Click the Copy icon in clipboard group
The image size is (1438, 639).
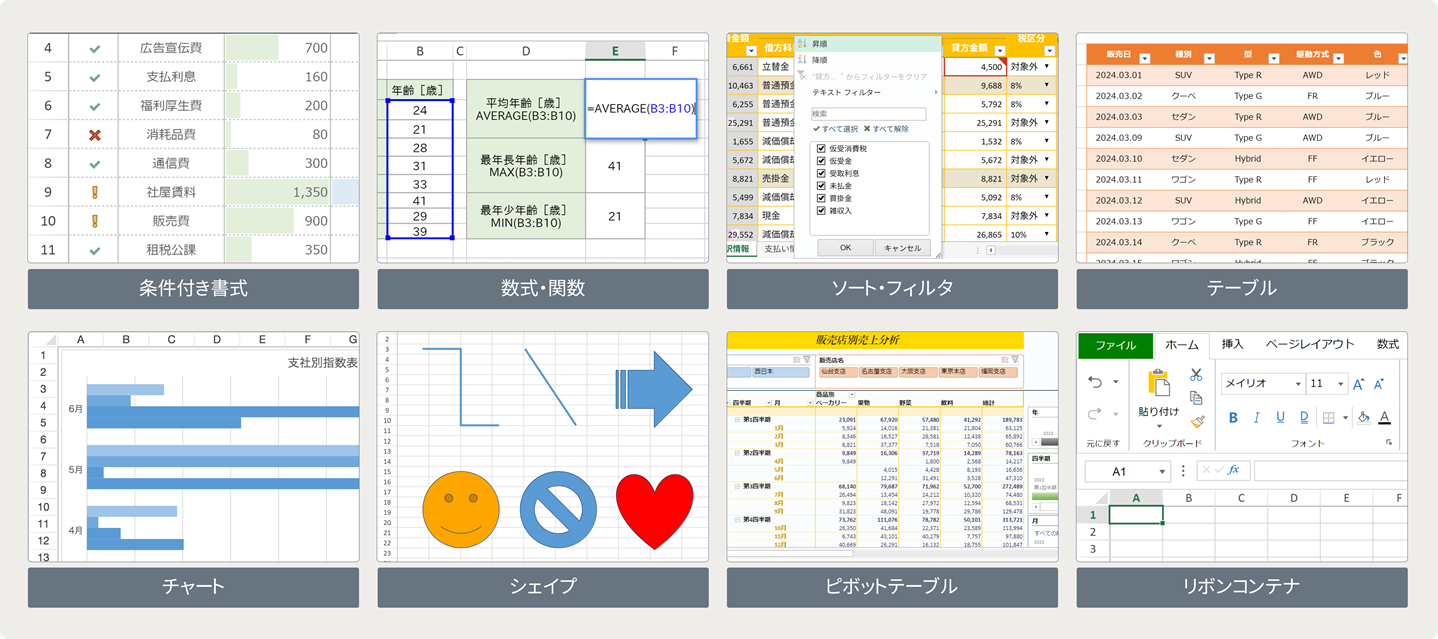(x=1196, y=400)
